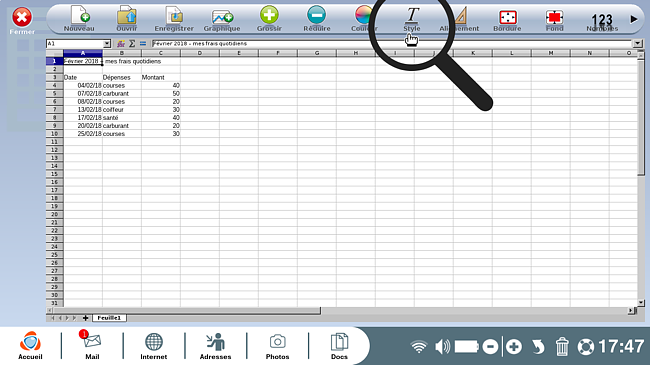Screen dimensions: 650x365
Task: Add a new sheet with plus button
Action: pos(85,318)
